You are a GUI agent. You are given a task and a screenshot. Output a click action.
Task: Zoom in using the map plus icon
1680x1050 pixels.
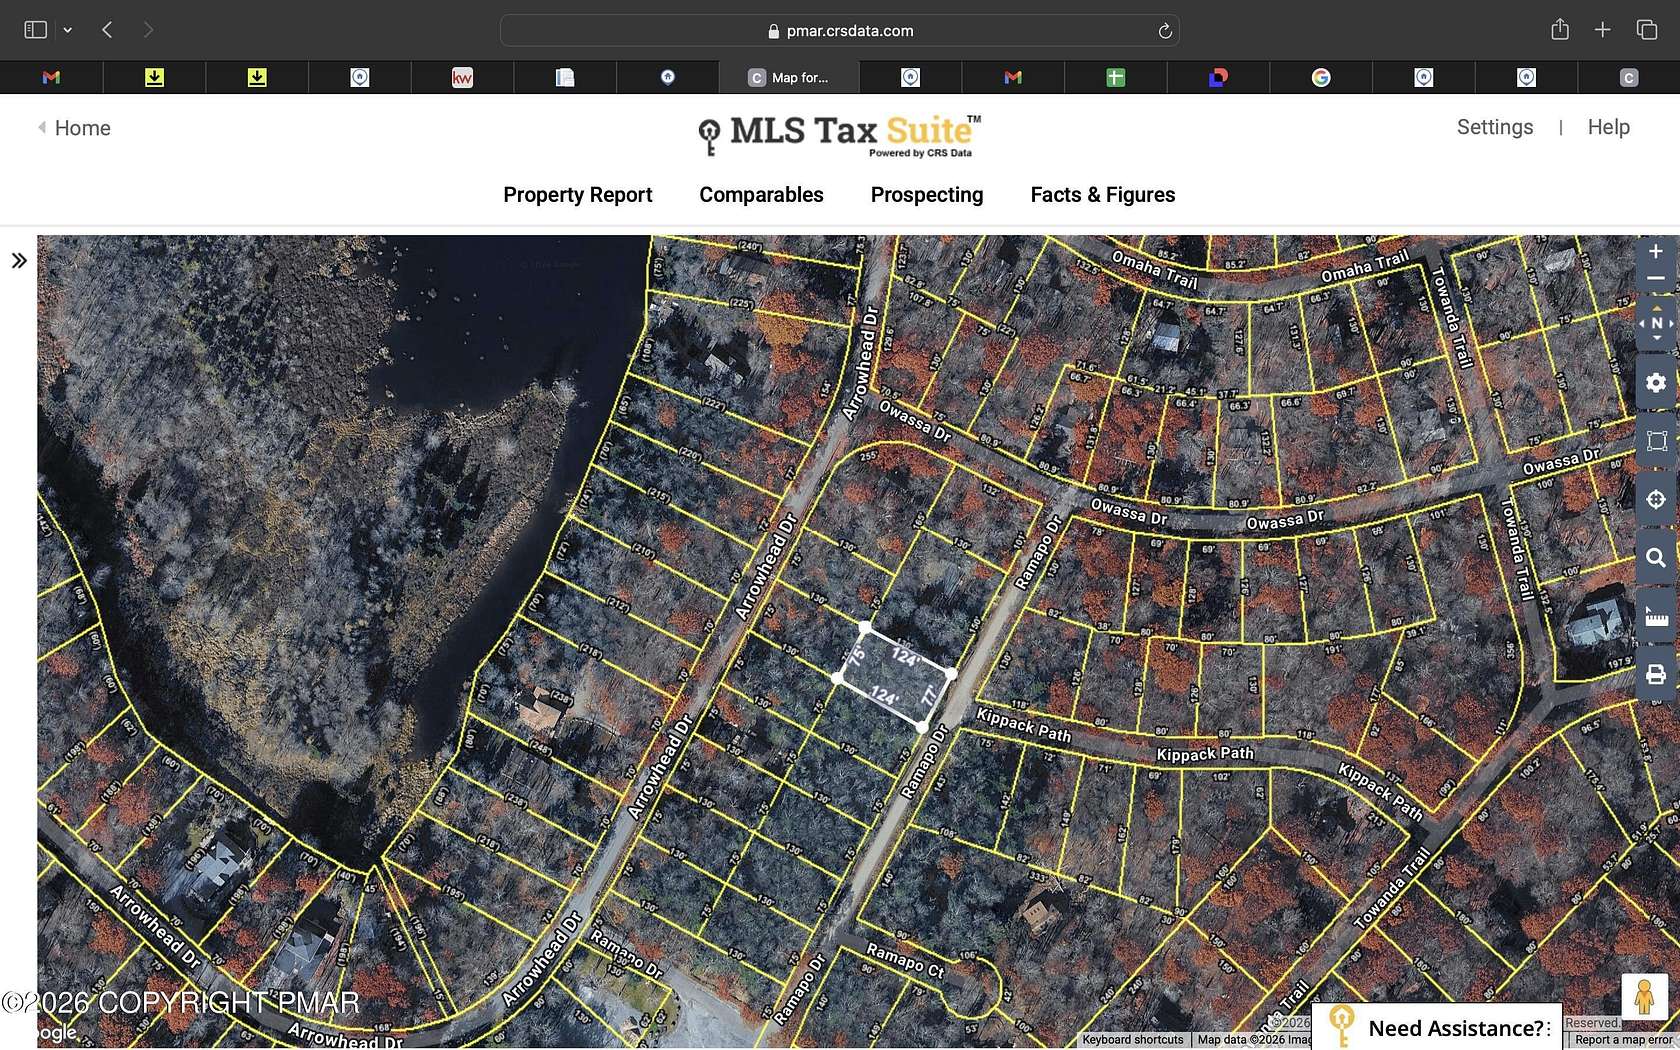[1656, 251]
